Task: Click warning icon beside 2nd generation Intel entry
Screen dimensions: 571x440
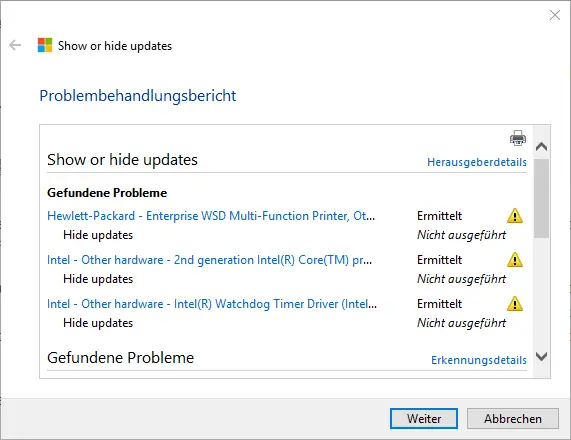Action: click(515, 260)
